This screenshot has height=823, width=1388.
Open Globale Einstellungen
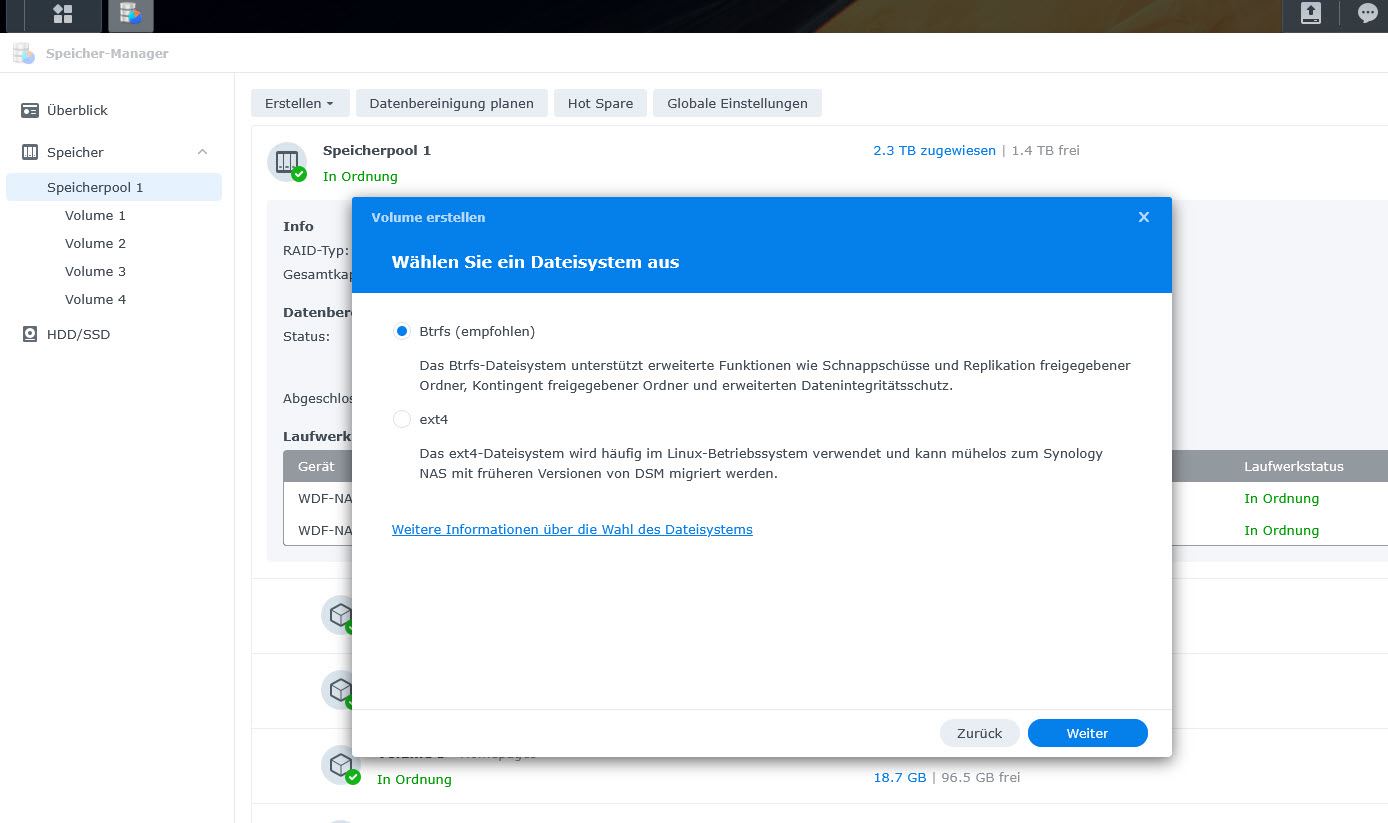click(x=737, y=103)
